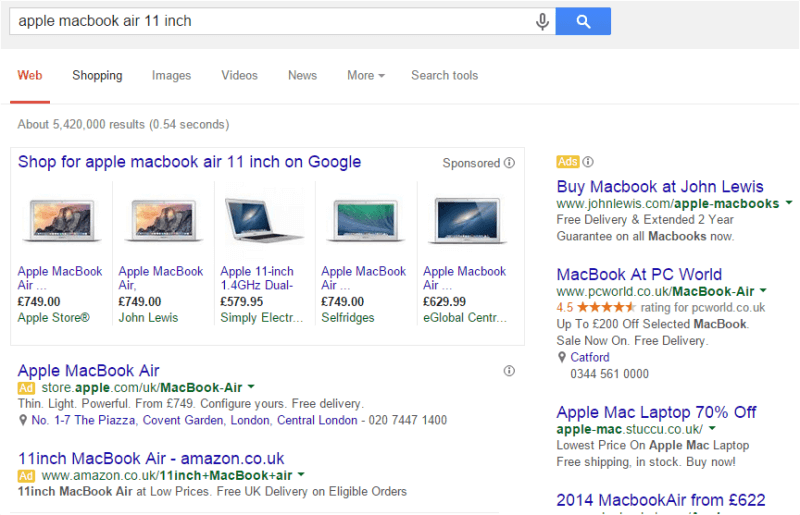Image resolution: width=800 pixels, height=515 pixels.
Task: Open '2014 MacbookAir from £622' ad
Action: pyautogui.click(x=661, y=500)
